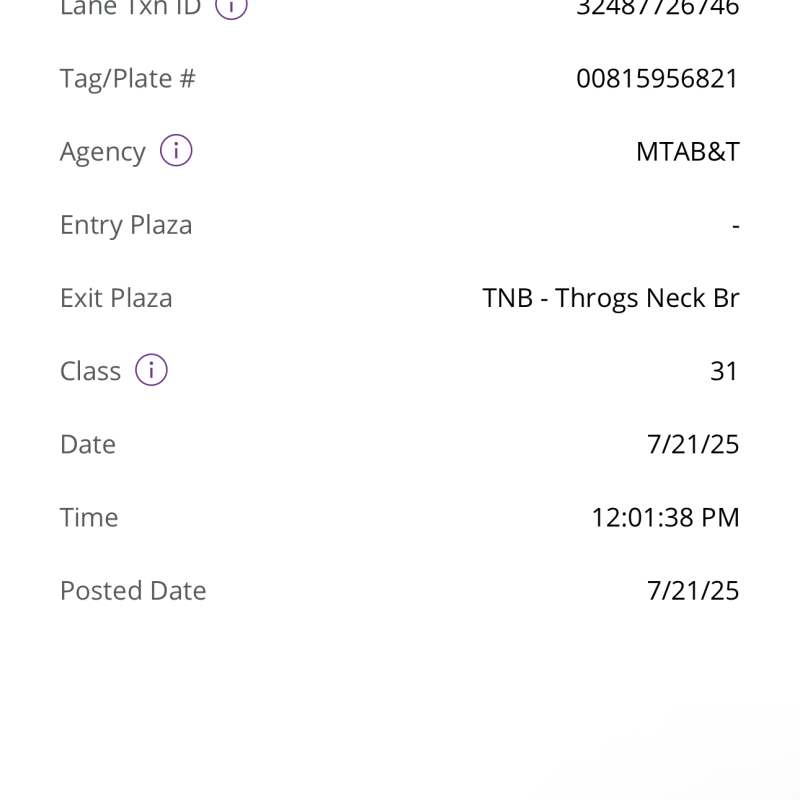800x800 pixels.
Task: Click the Class label text
Action: tap(90, 371)
